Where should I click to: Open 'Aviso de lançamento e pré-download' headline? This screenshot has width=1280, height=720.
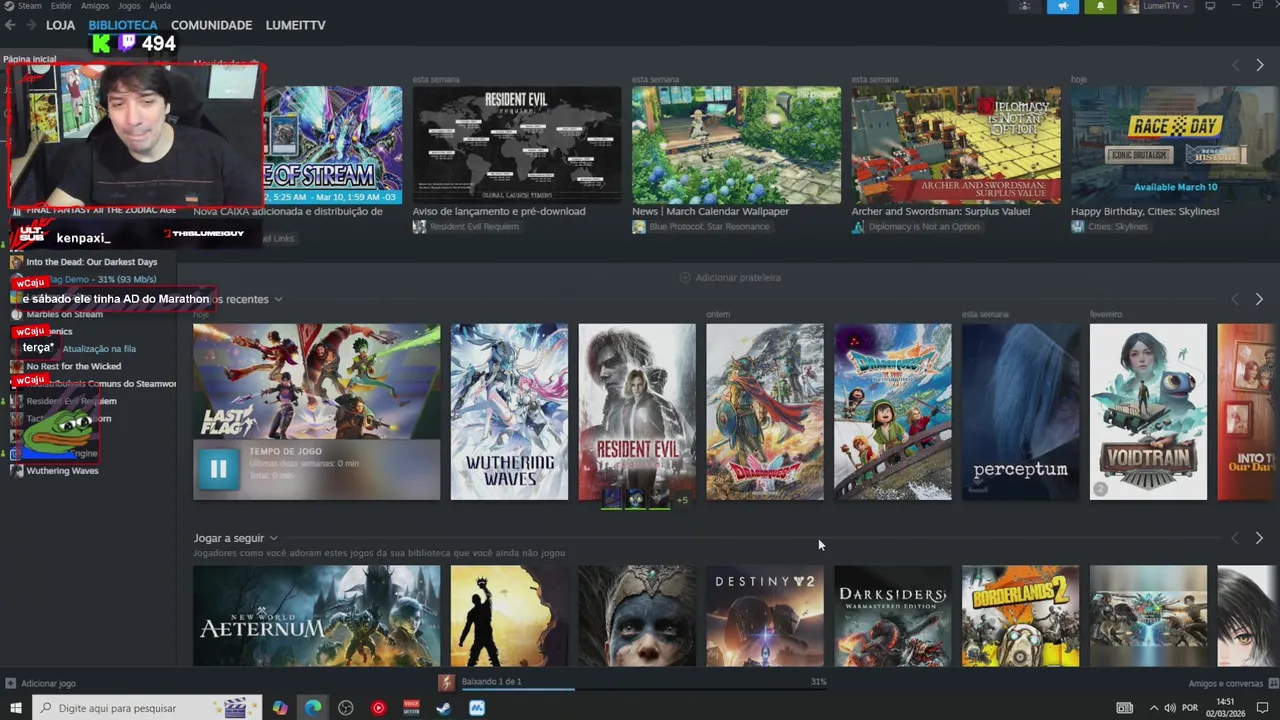(x=499, y=211)
